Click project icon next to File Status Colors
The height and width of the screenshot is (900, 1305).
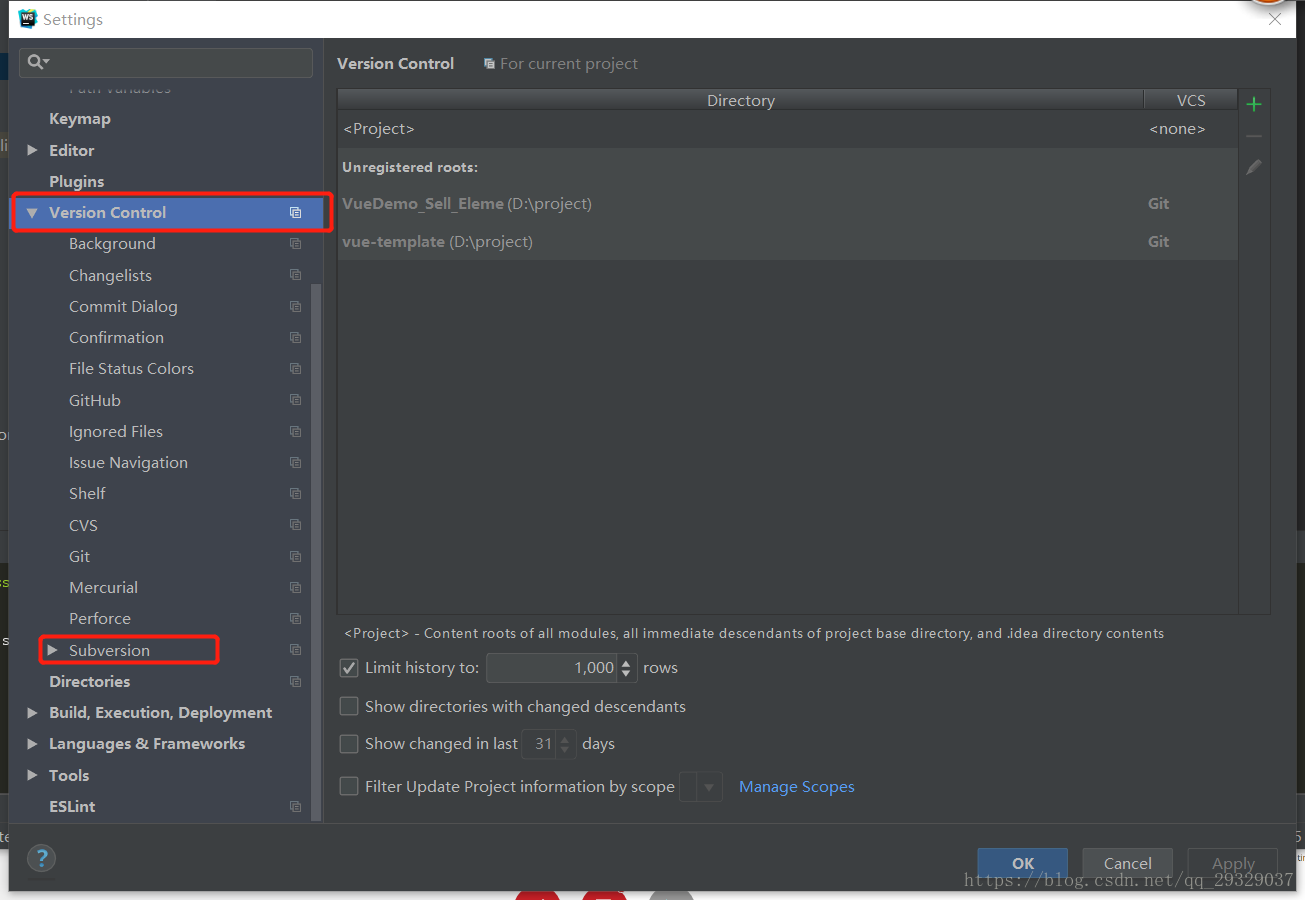[295, 368]
